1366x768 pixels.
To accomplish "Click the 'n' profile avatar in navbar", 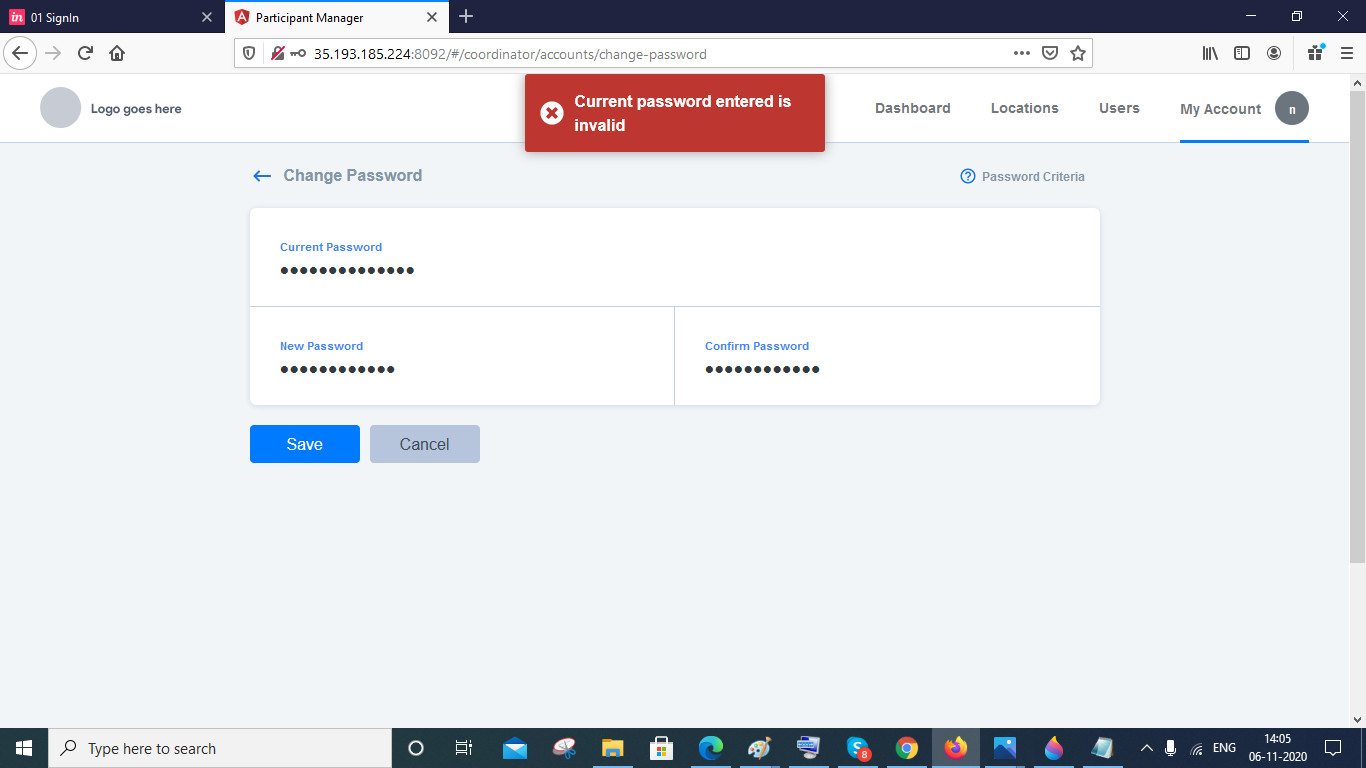I will pos(1292,108).
